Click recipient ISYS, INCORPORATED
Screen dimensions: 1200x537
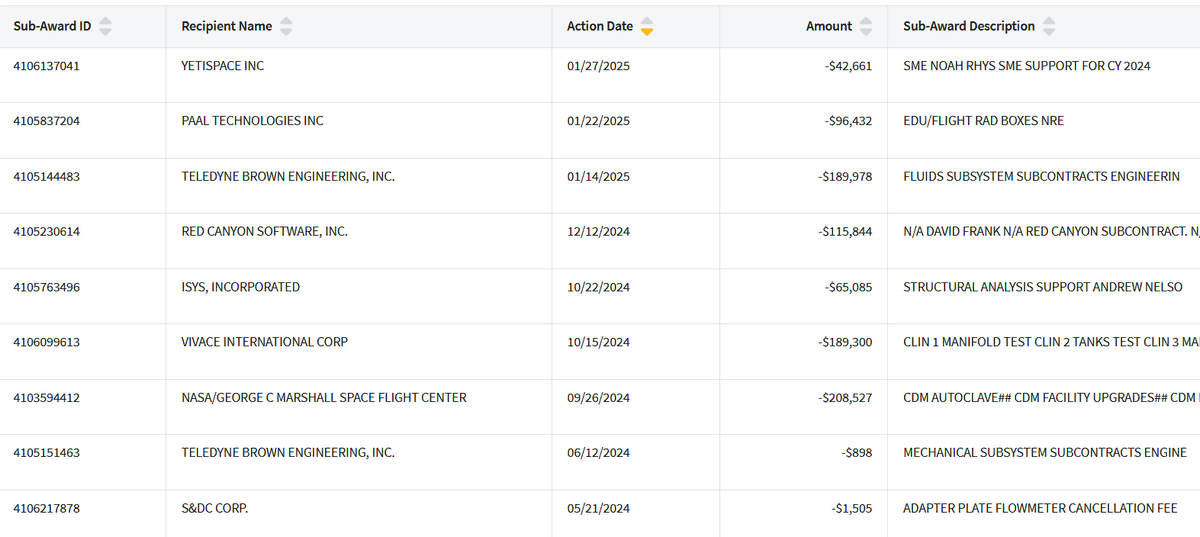pyautogui.click(x=241, y=287)
